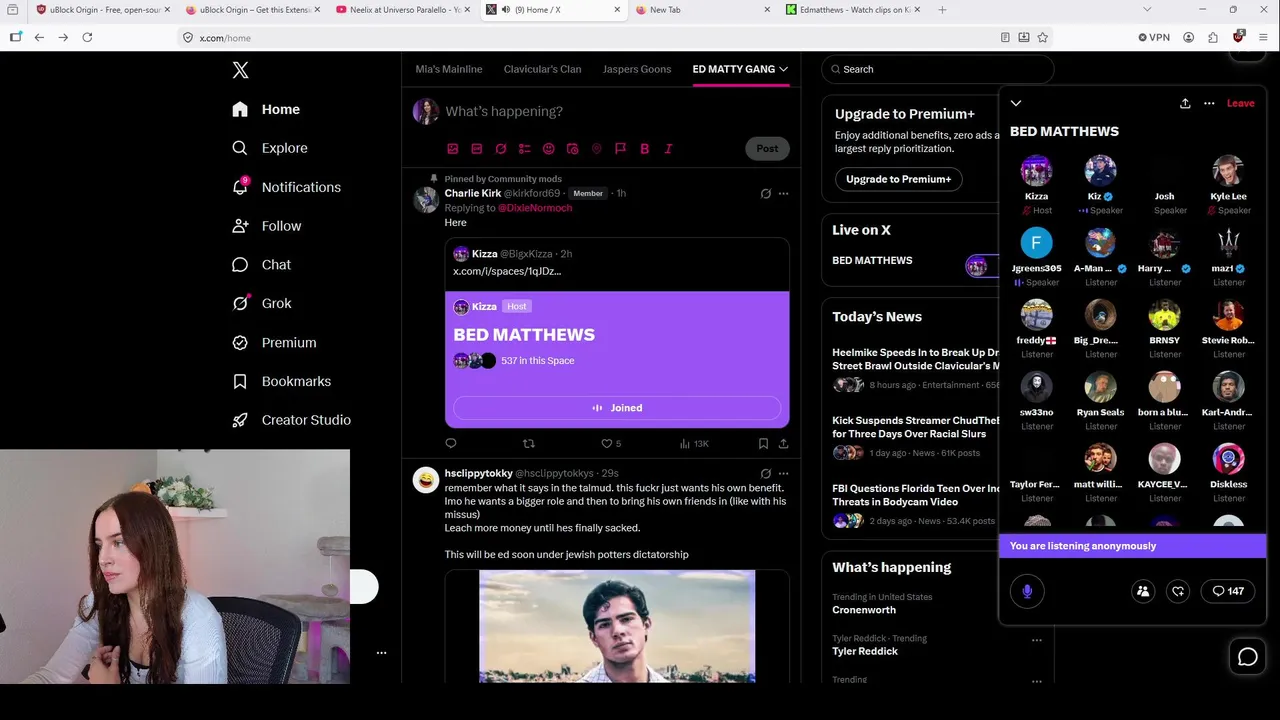
Task: Open the Follow page in sidebar
Action: [266, 226]
